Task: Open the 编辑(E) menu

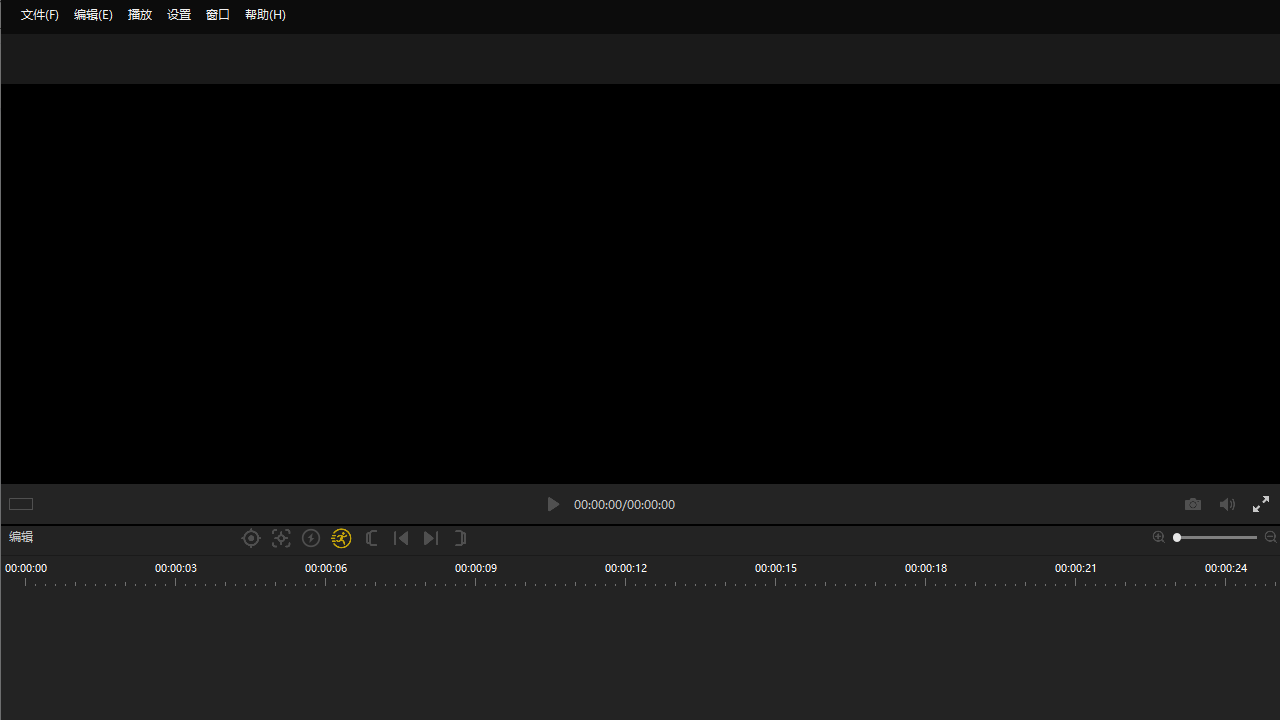Action: pos(93,15)
